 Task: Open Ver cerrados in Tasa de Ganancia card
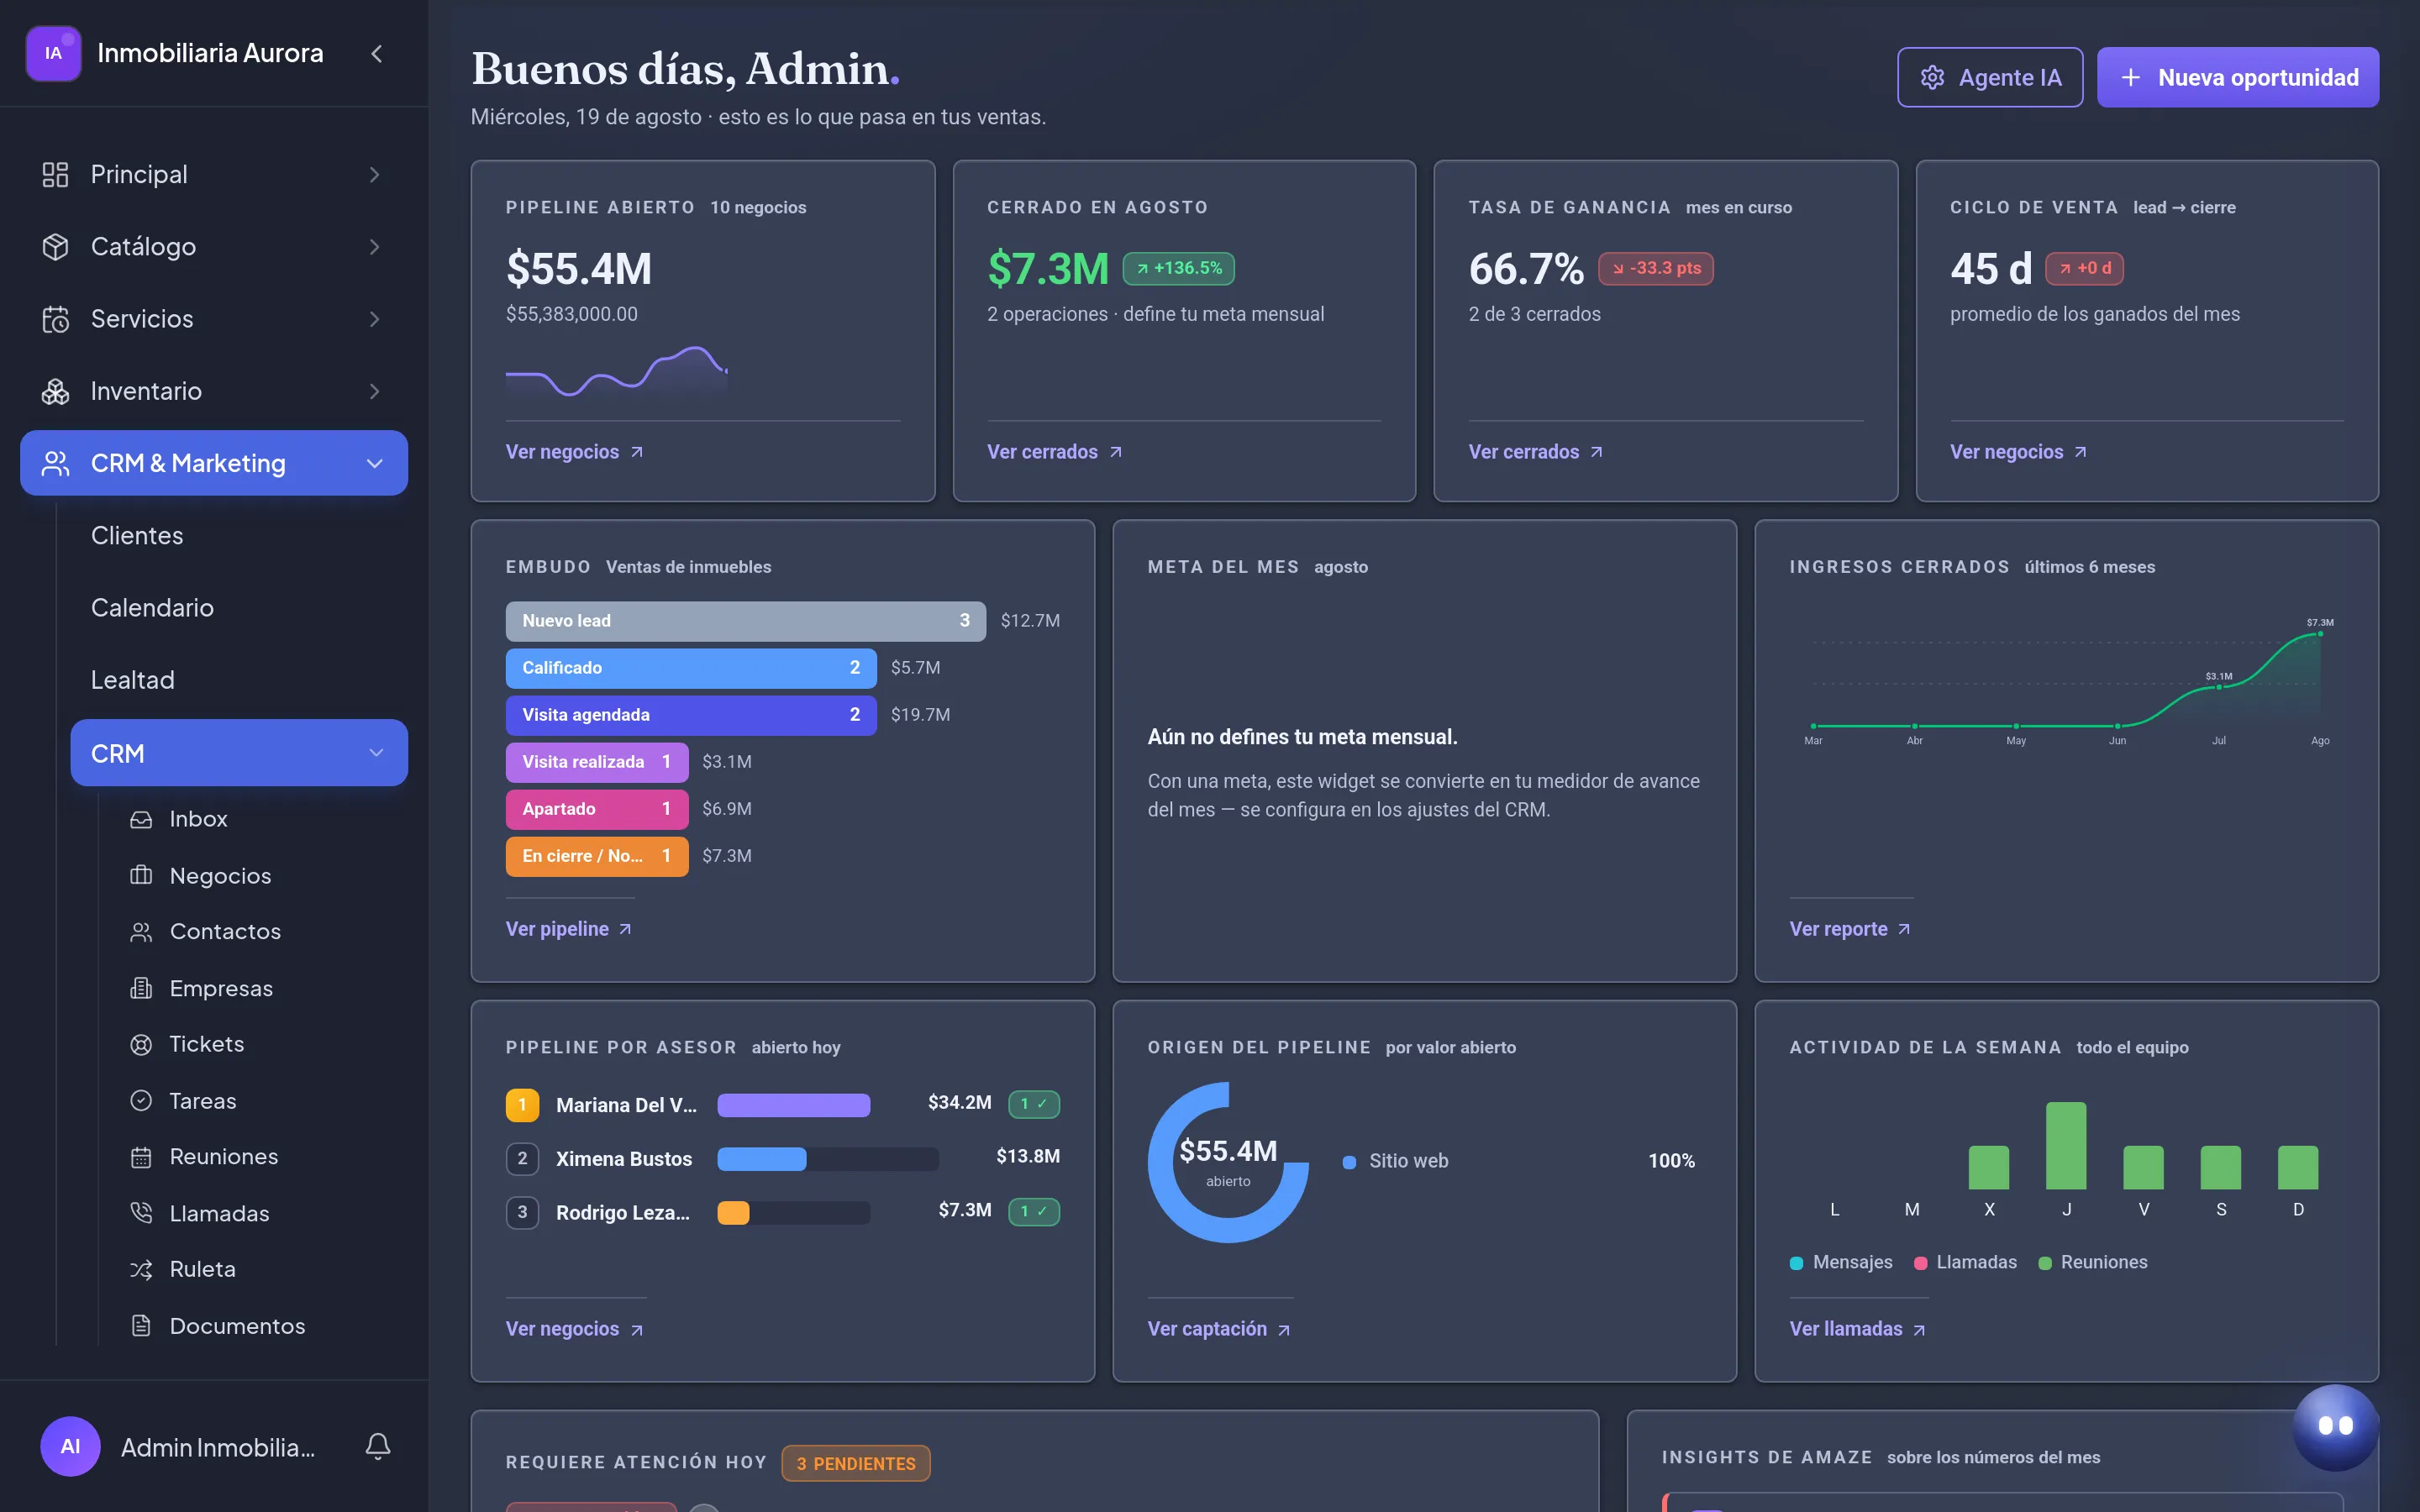[1535, 452]
